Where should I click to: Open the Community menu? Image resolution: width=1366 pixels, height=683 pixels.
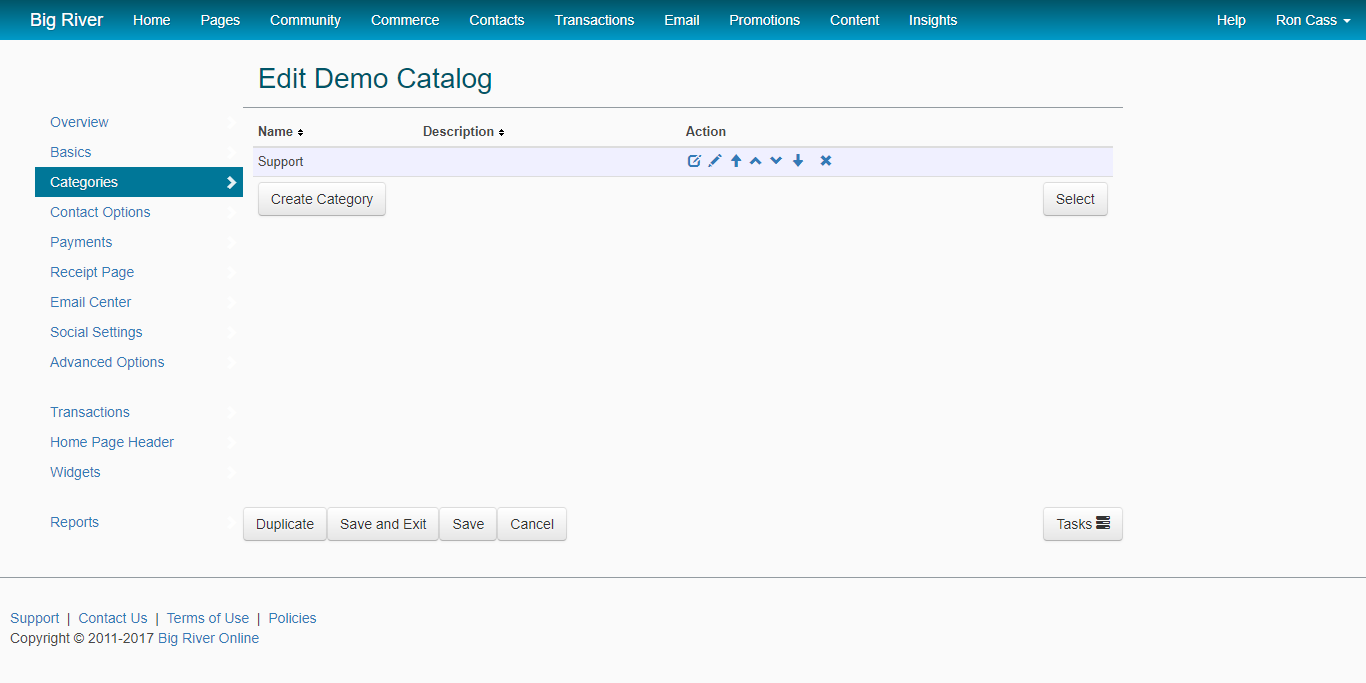pos(305,20)
